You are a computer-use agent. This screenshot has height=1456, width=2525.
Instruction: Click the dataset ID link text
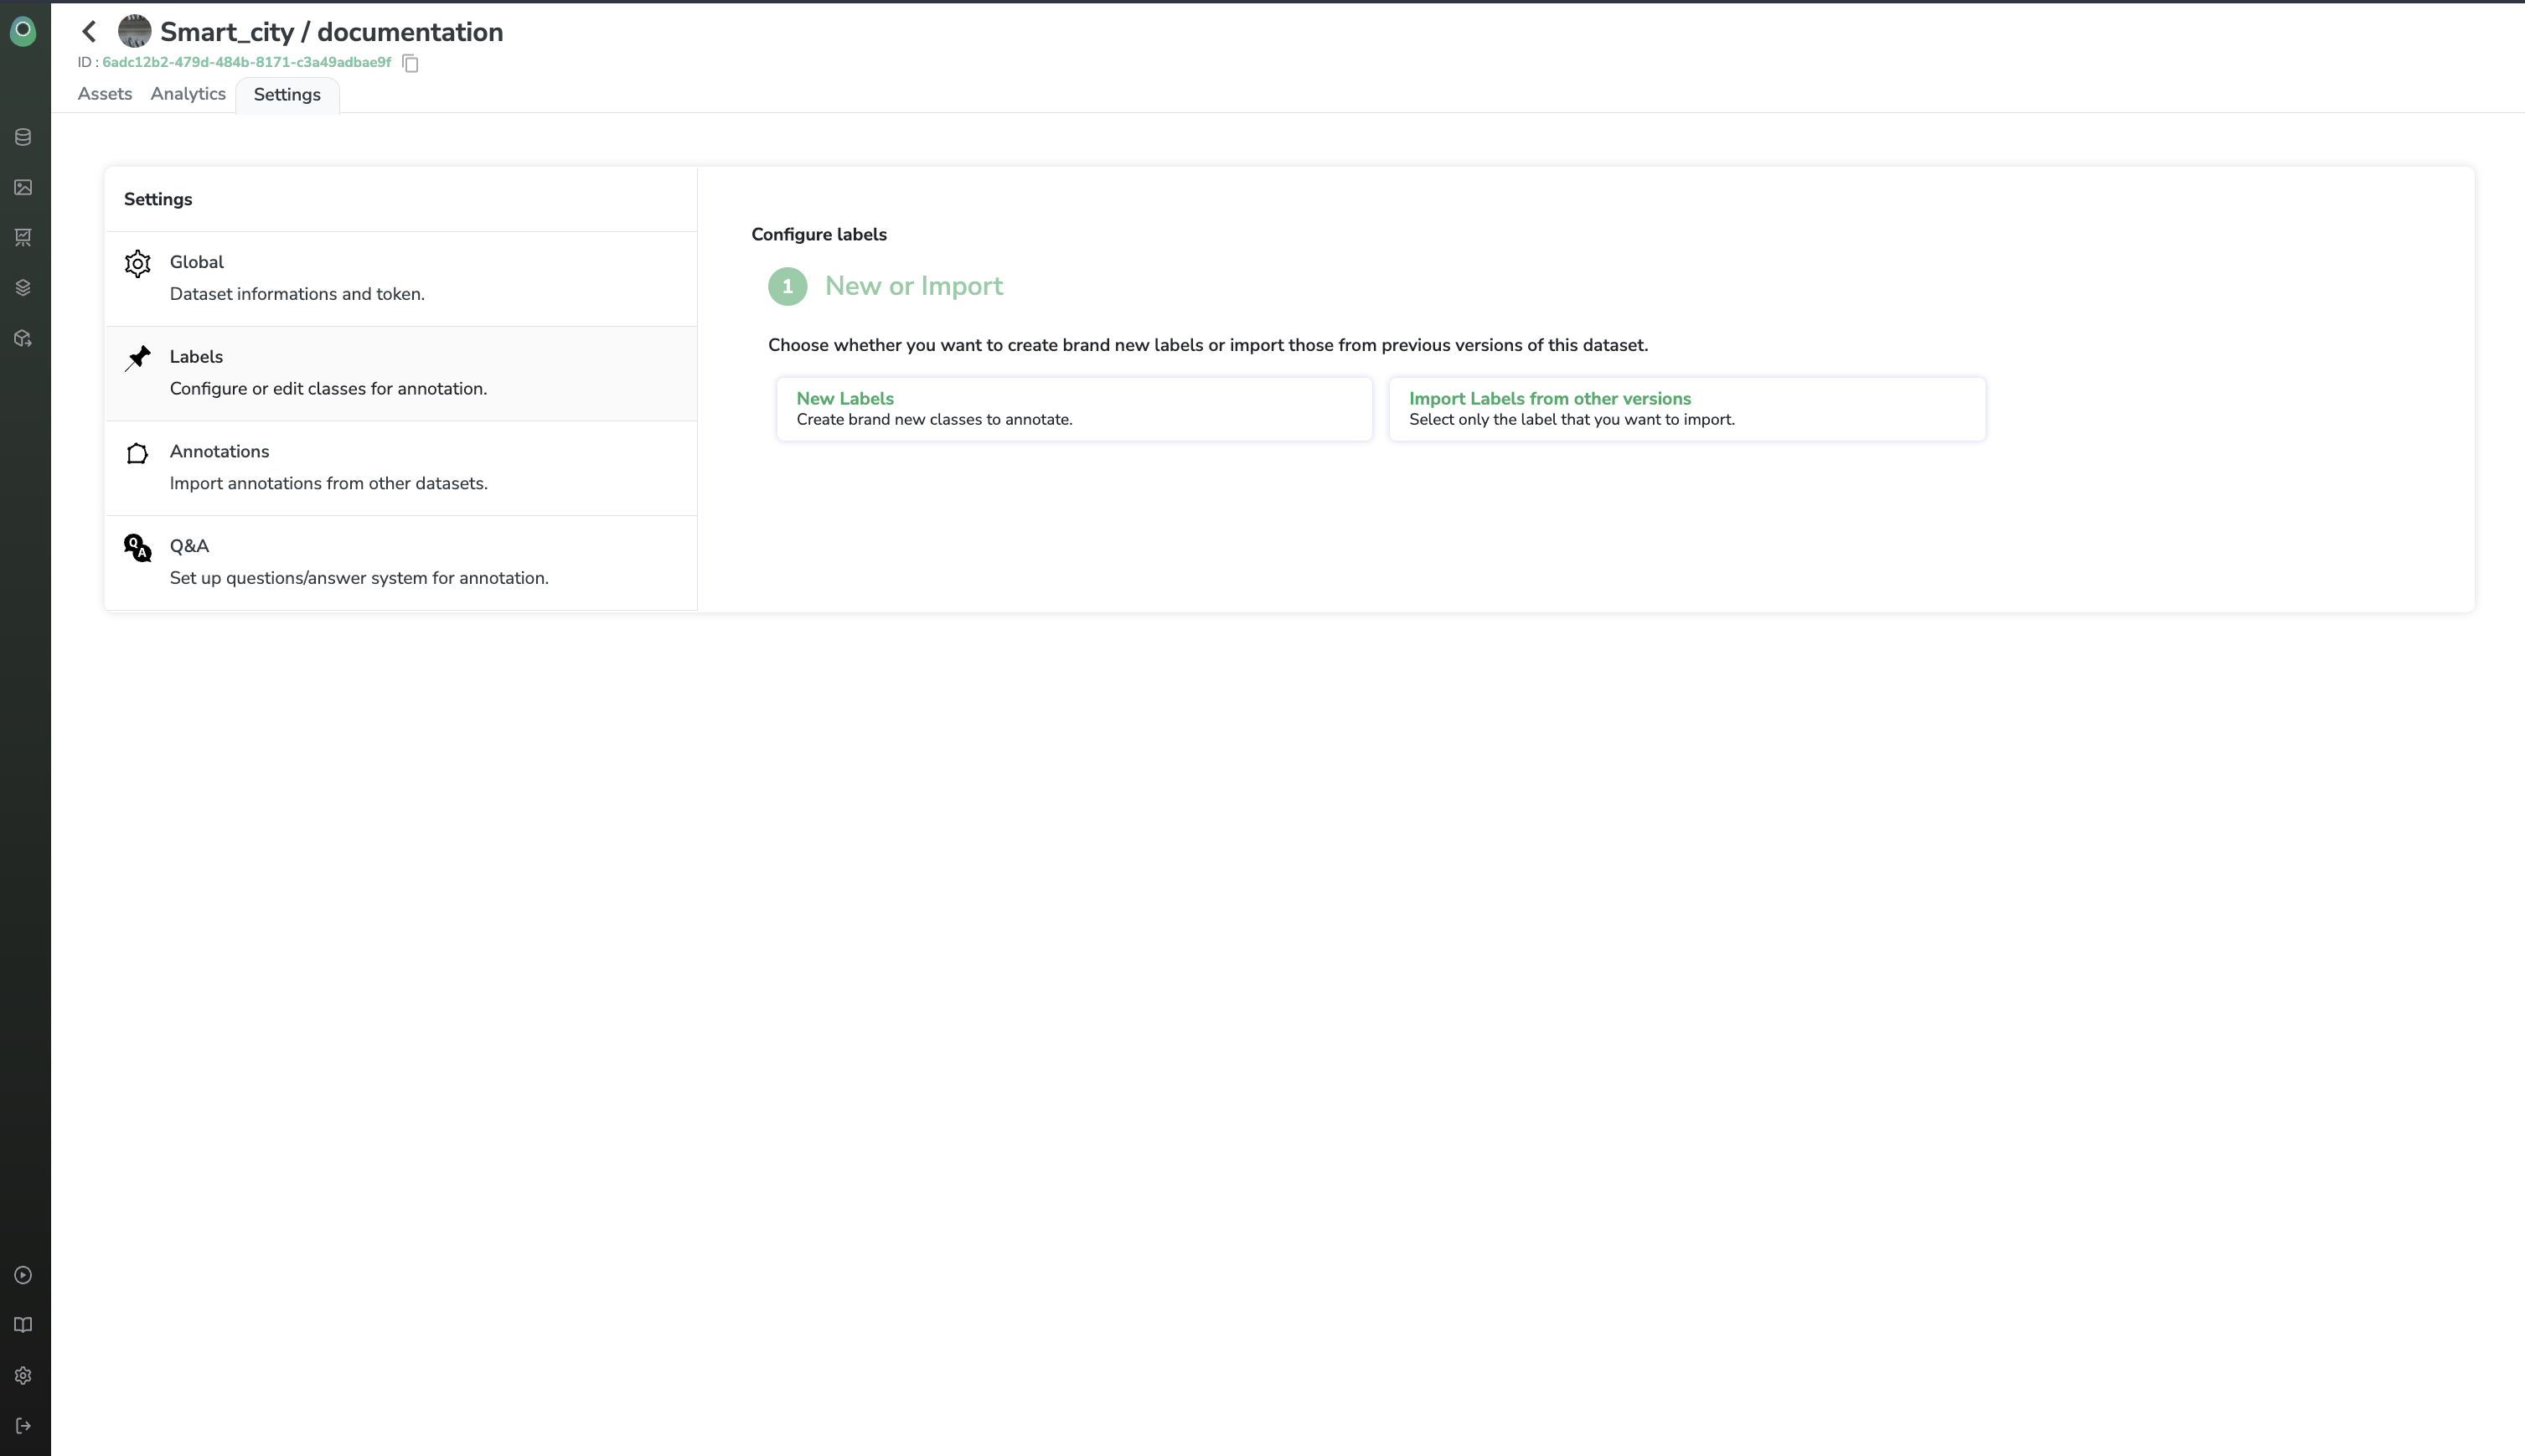click(246, 62)
